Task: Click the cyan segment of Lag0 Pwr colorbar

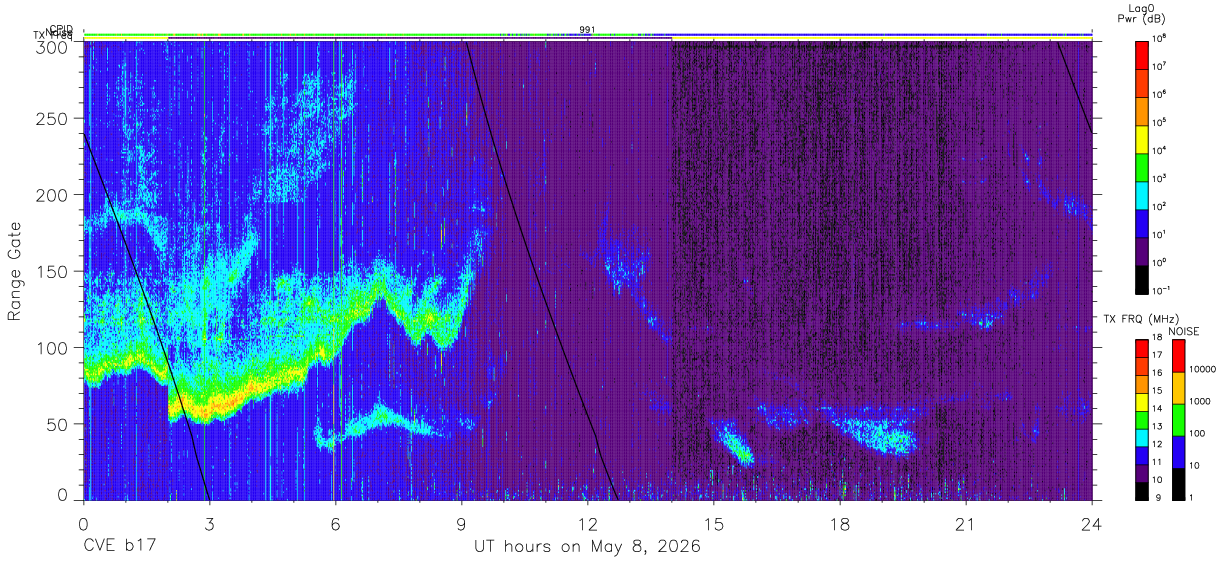Action: [1142, 194]
